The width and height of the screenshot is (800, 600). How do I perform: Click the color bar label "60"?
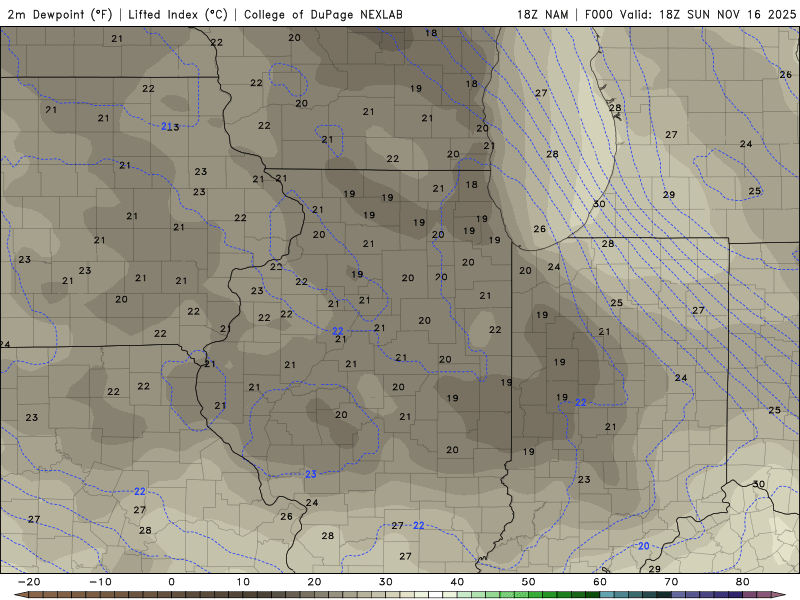coord(600,582)
